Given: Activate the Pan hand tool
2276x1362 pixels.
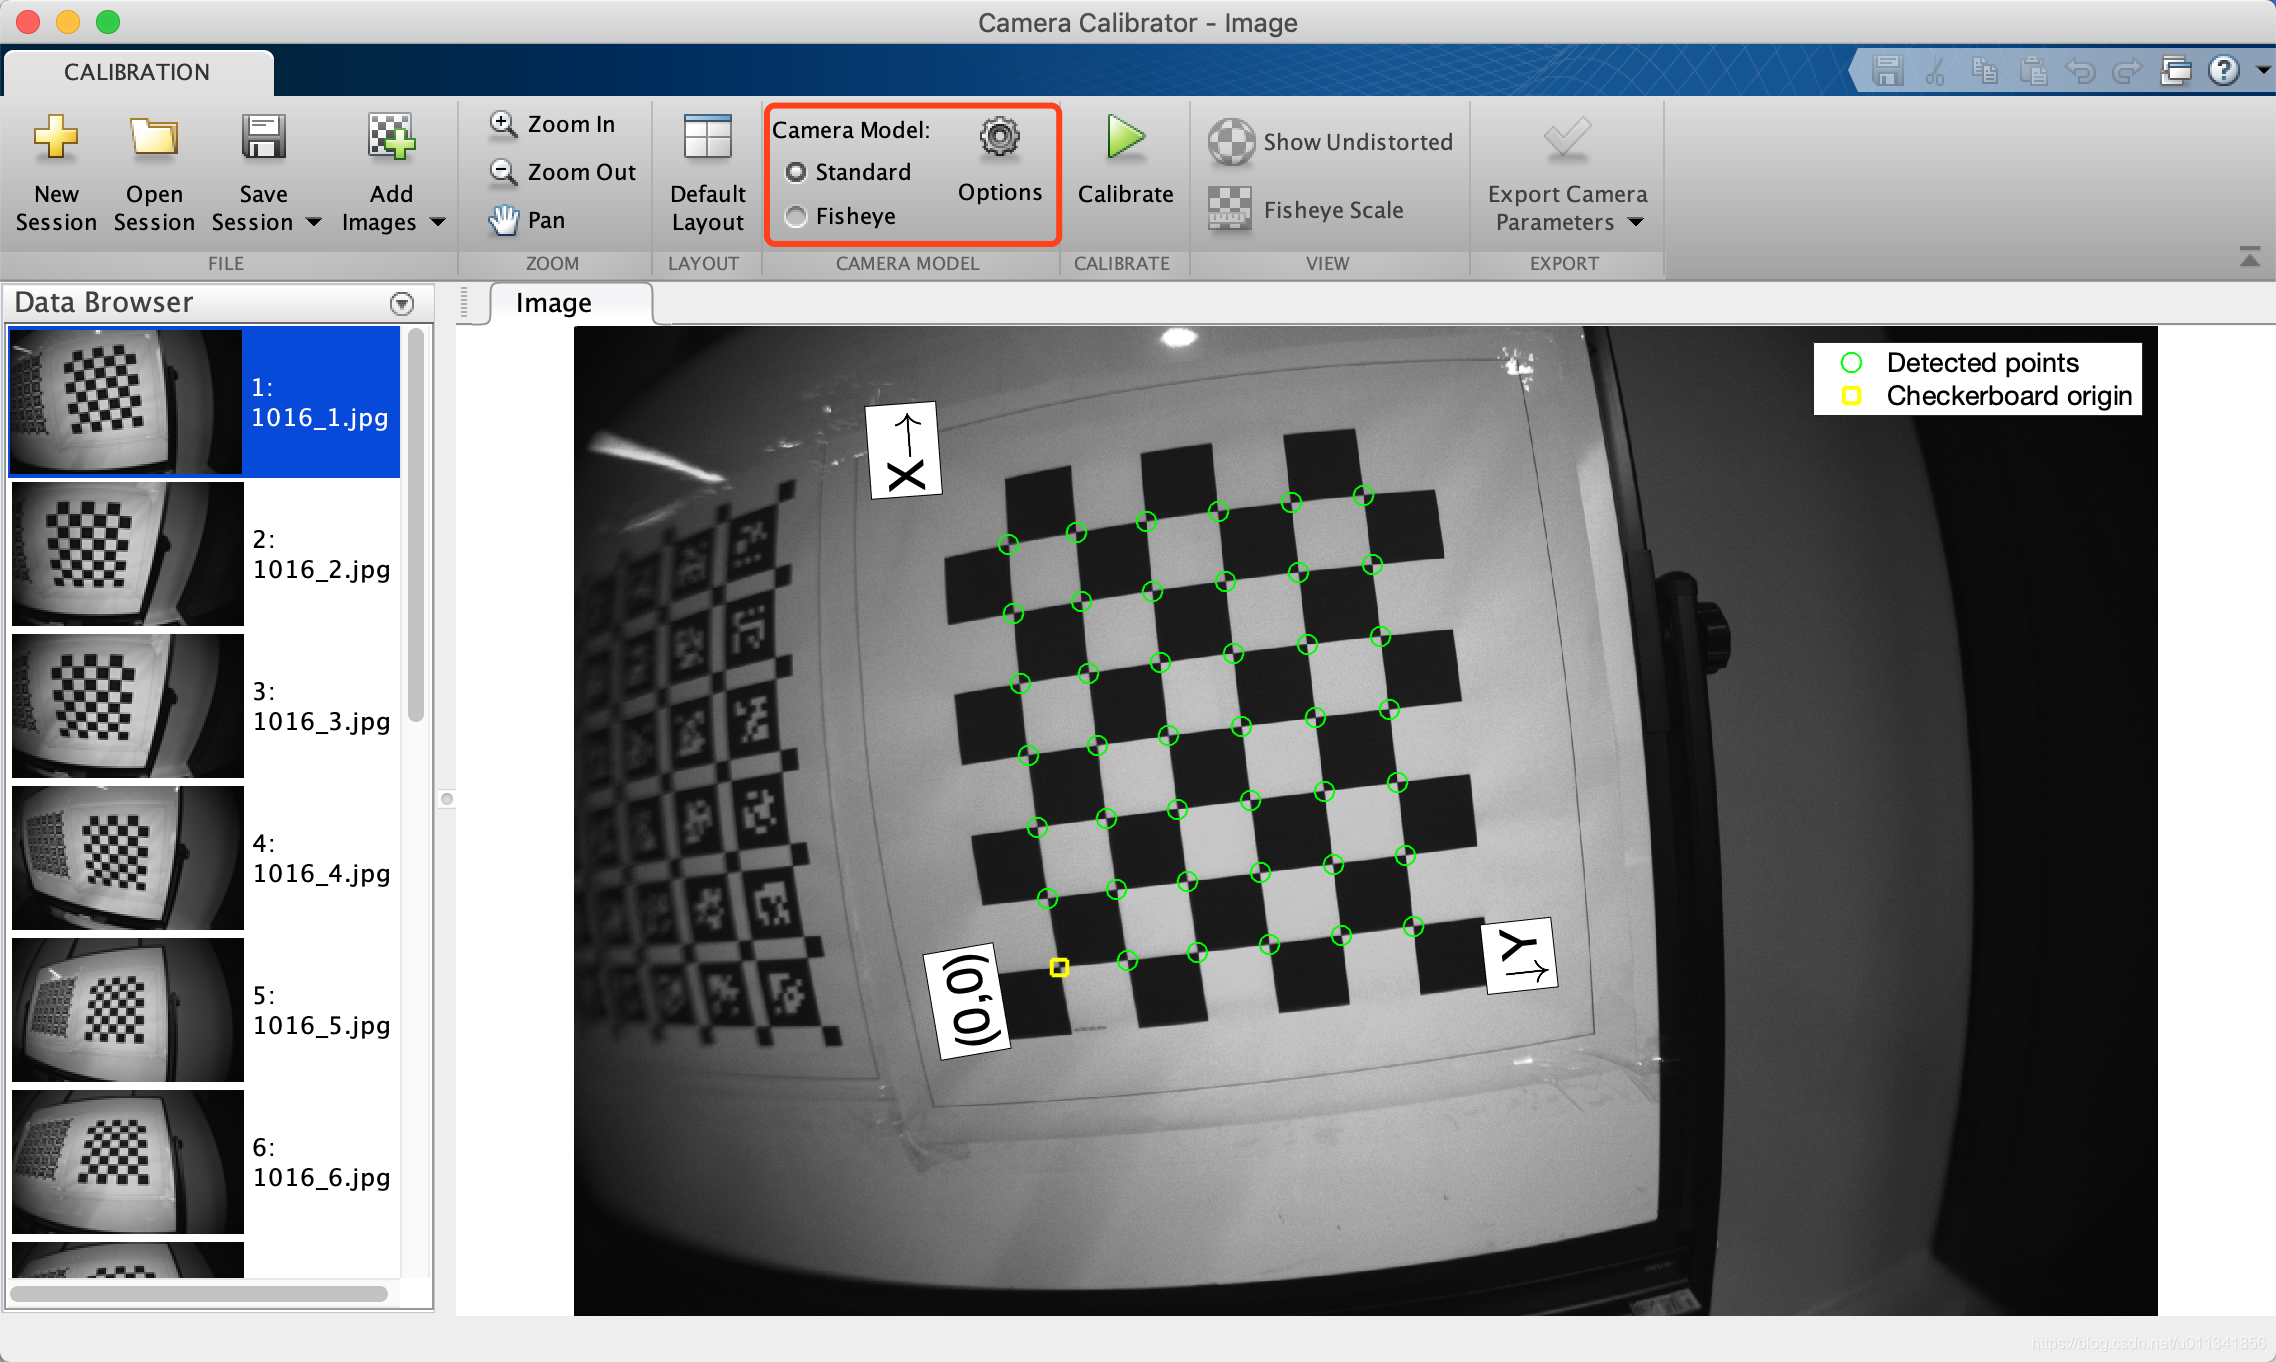Looking at the screenshot, I should click(528, 220).
